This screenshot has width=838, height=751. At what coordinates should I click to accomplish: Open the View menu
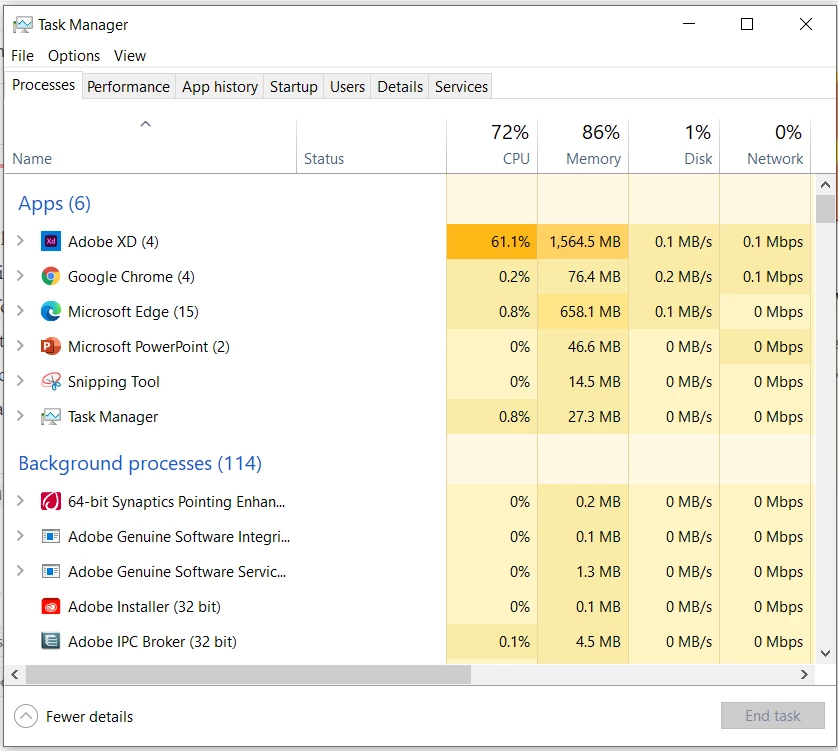(130, 56)
